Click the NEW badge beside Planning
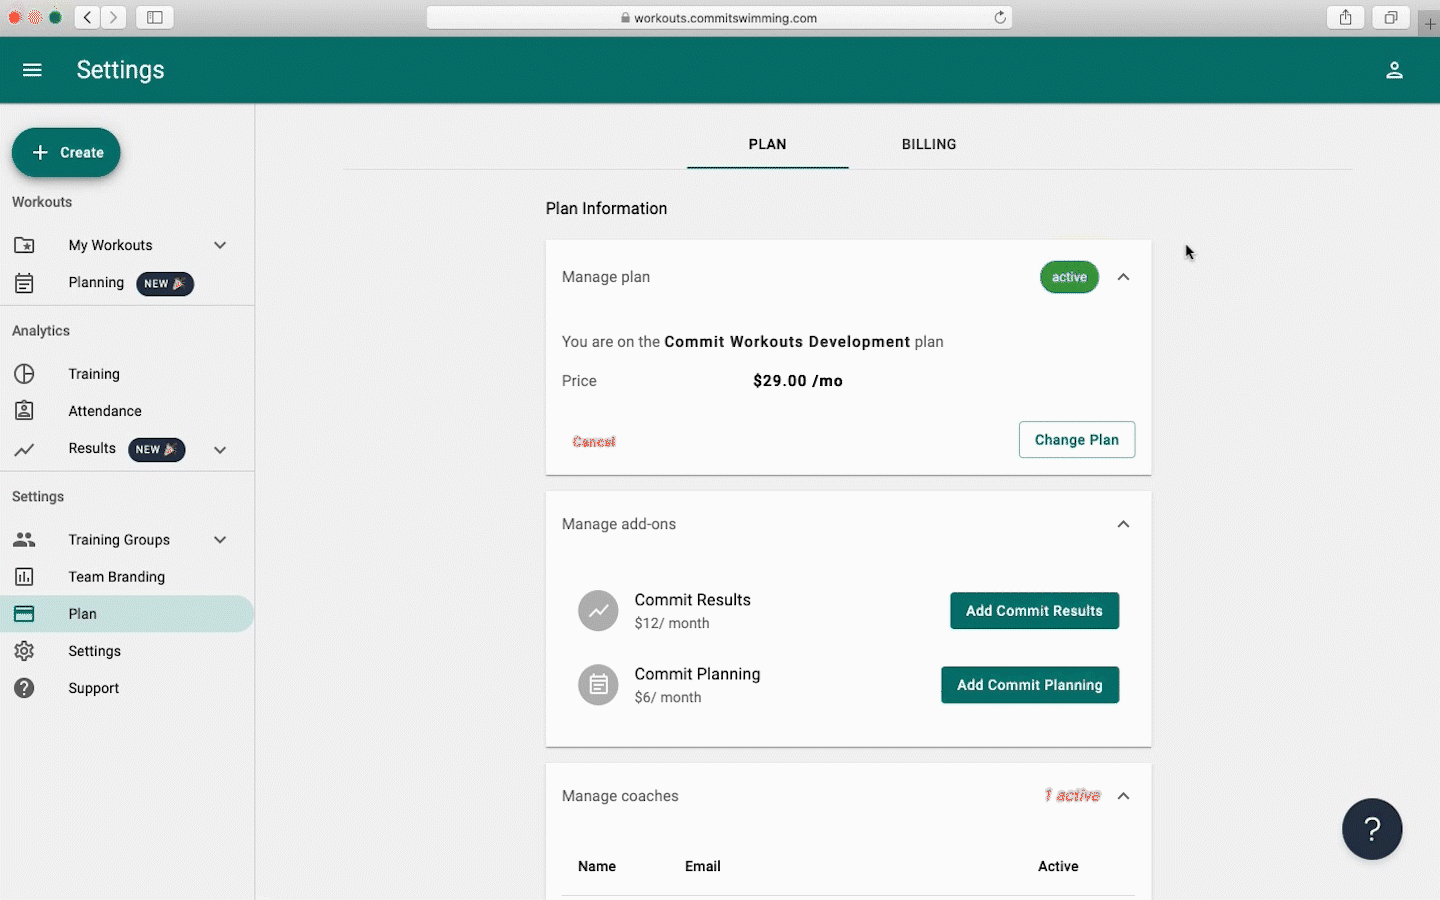The image size is (1440, 900). [x=165, y=284]
